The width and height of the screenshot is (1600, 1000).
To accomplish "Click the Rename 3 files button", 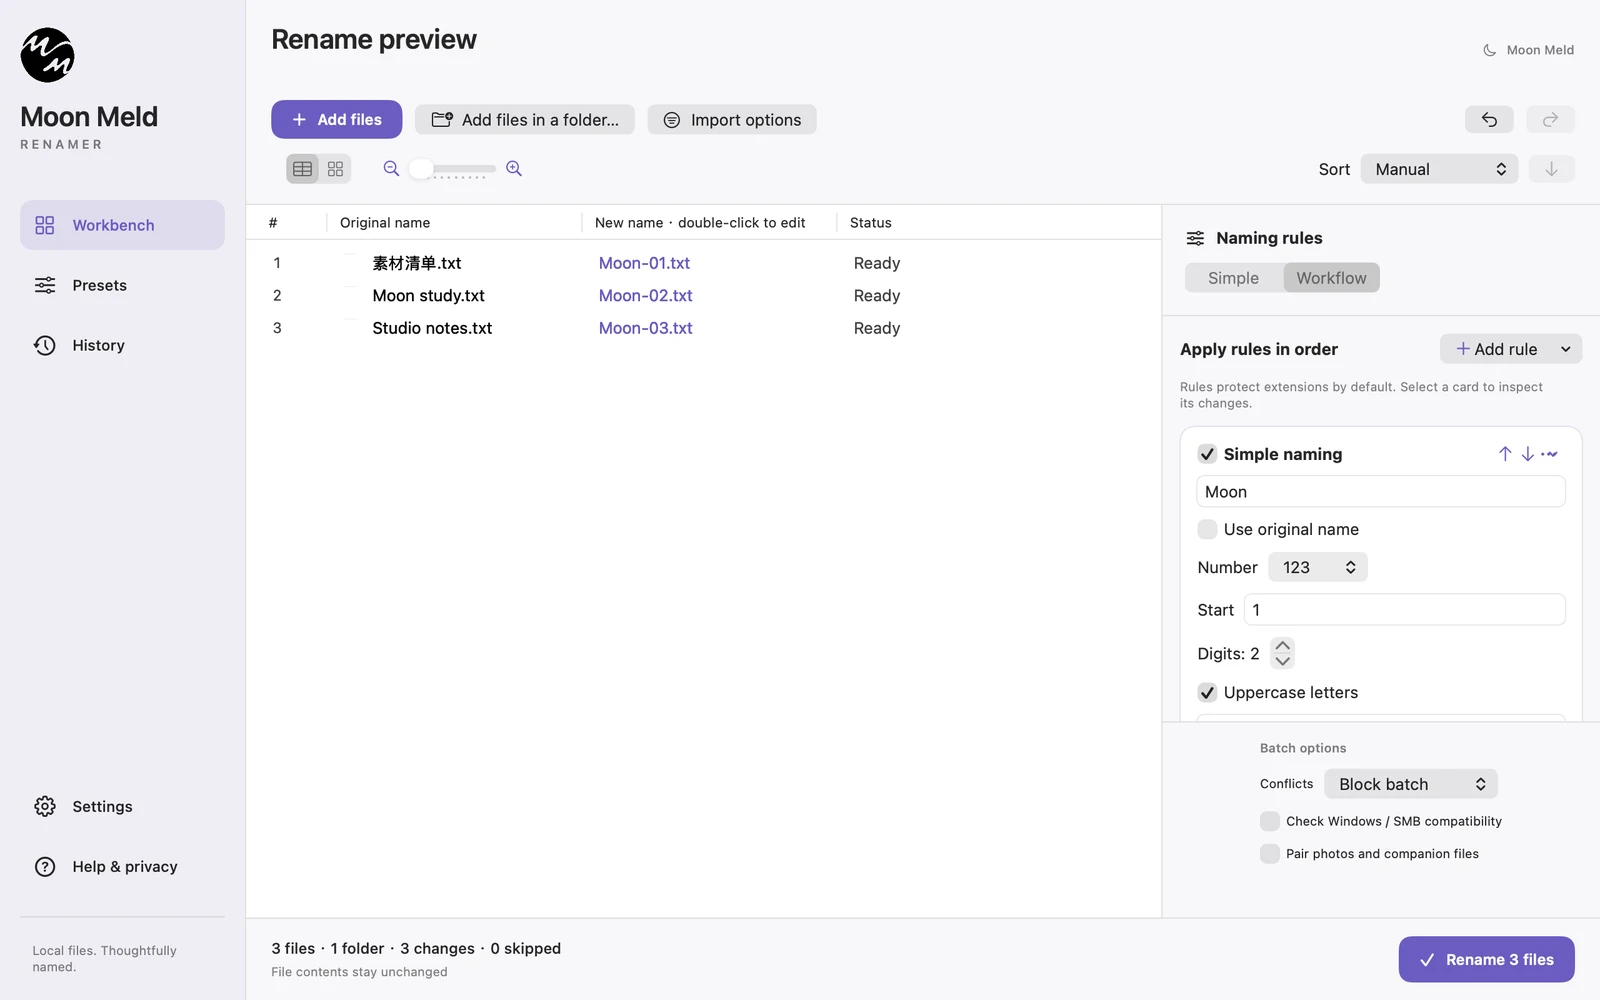I will pos(1486,959).
